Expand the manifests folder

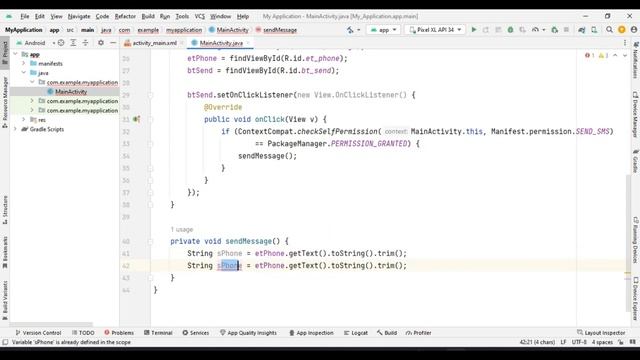[x=24, y=63]
